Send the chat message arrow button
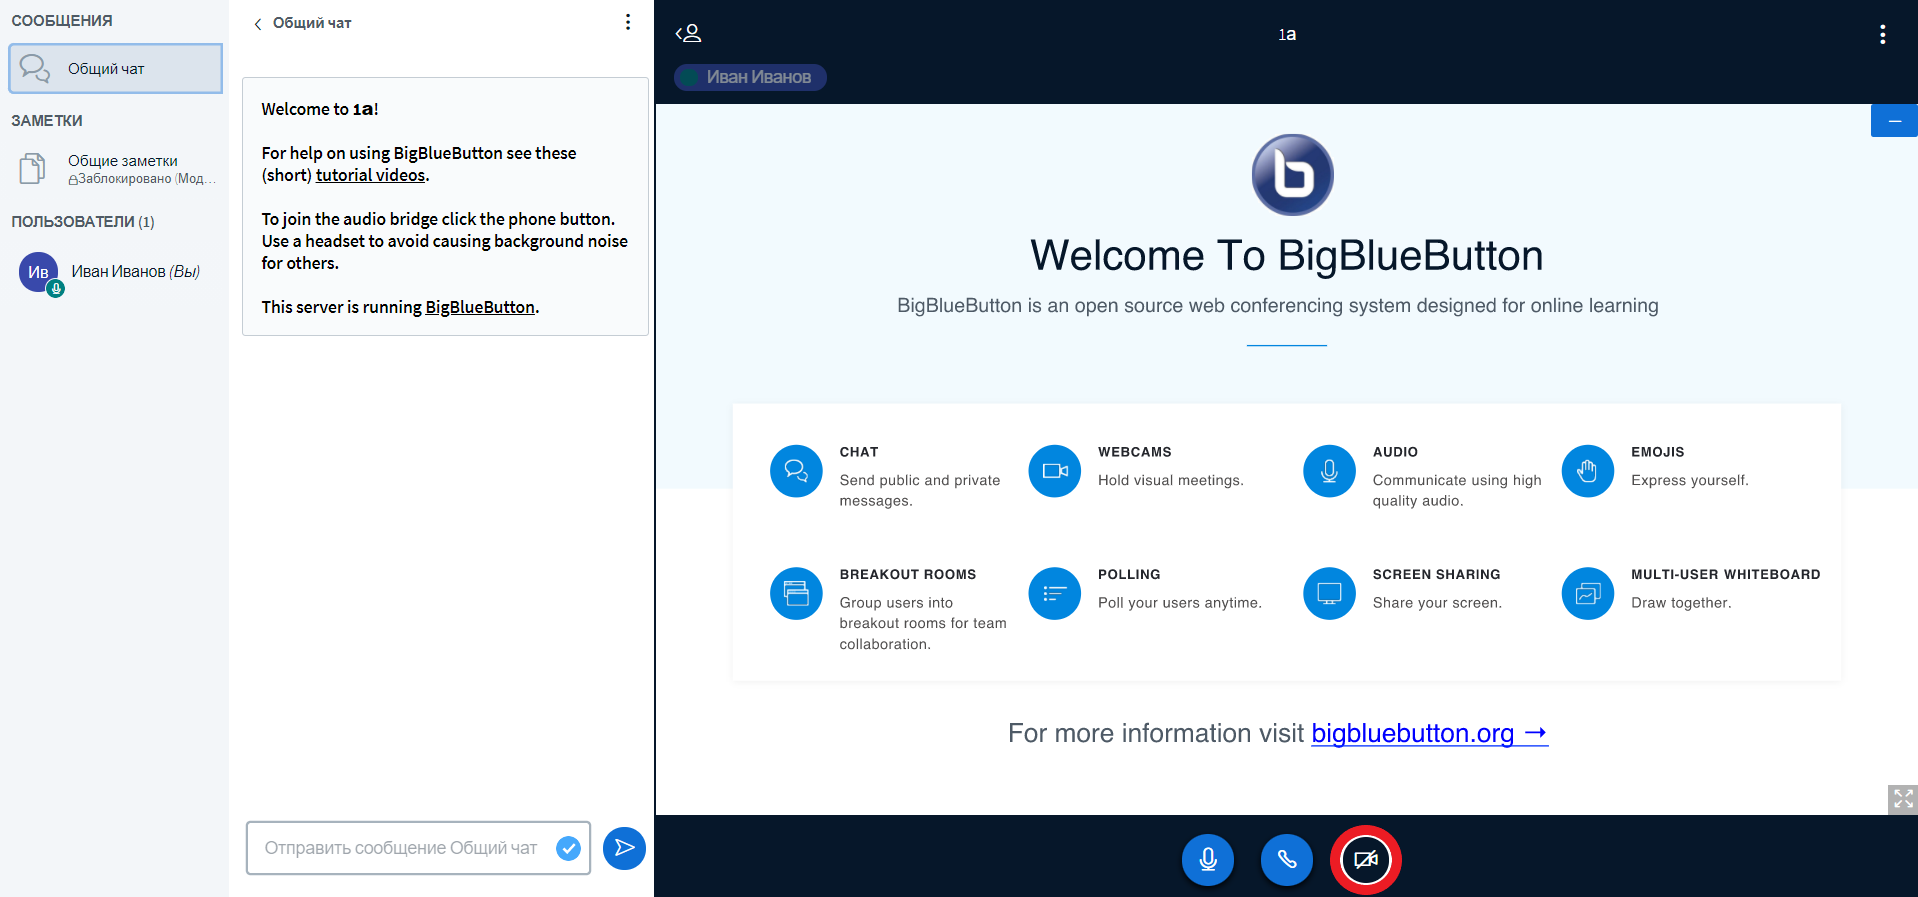This screenshot has width=1918, height=897. point(624,848)
